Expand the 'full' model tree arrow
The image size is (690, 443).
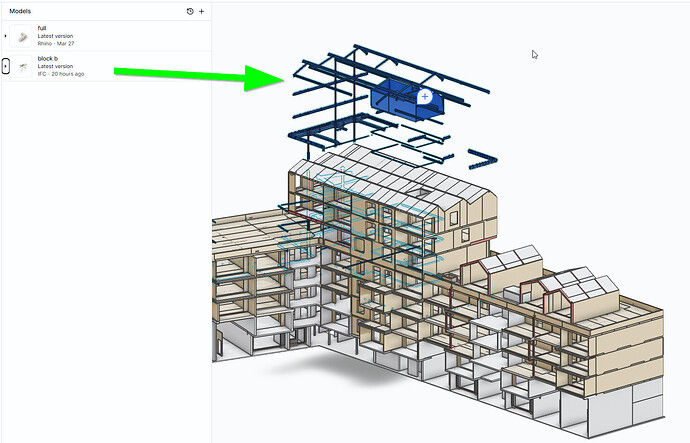5,36
